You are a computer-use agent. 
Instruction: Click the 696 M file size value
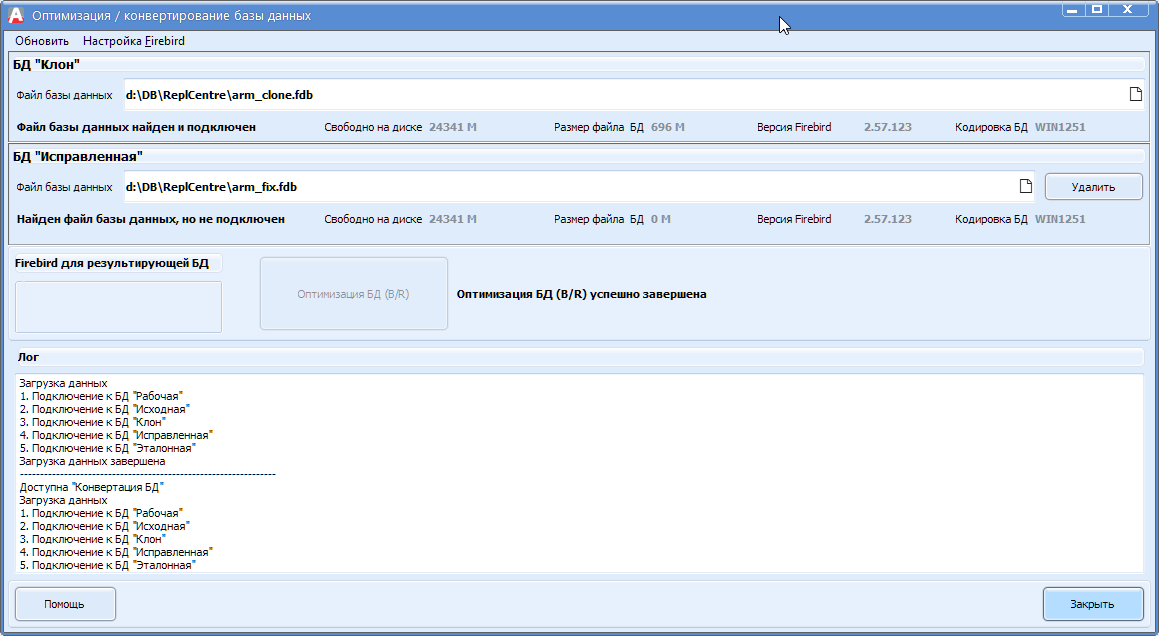(x=667, y=127)
